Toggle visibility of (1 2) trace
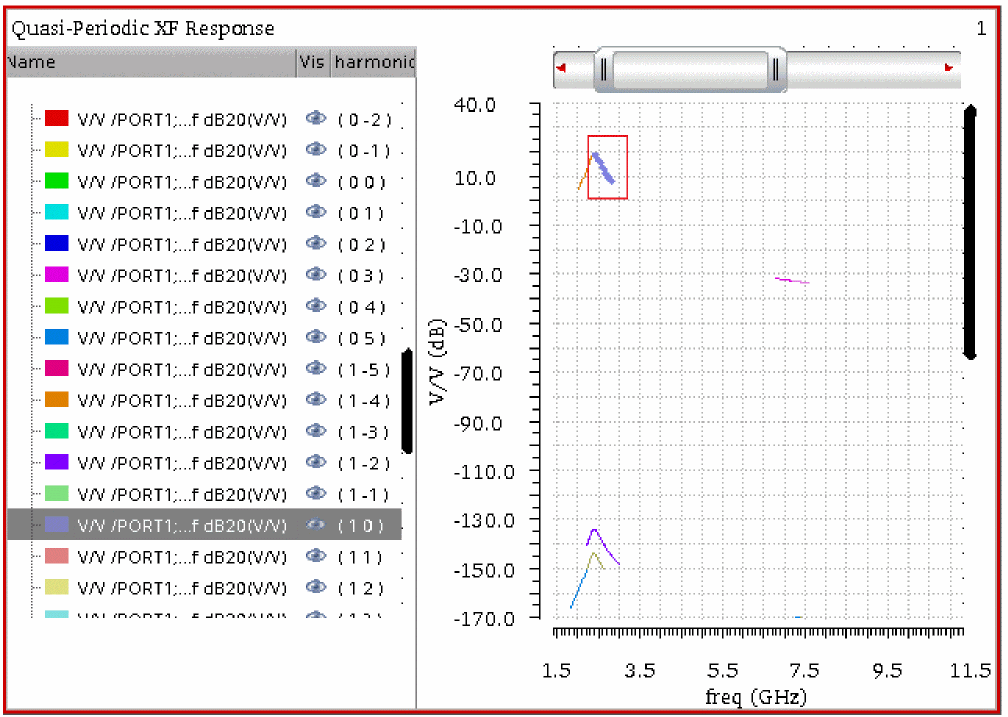The height and width of the screenshot is (717, 1008). pyautogui.click(x=316, y=586)
